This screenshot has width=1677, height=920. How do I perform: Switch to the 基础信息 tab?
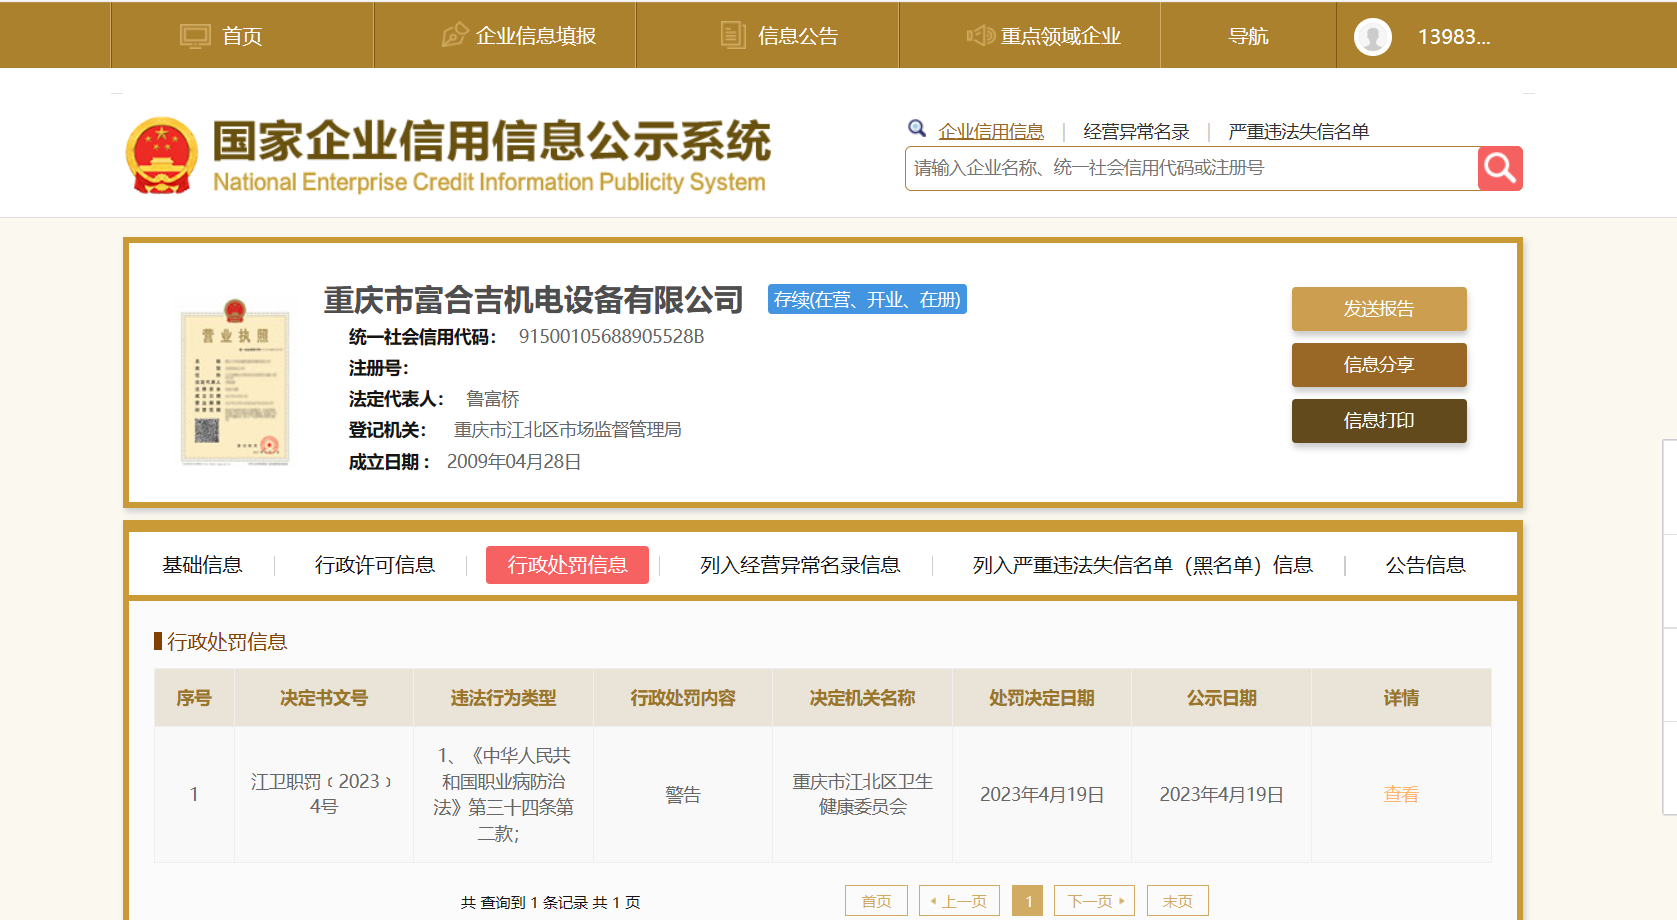click(202, 565)
